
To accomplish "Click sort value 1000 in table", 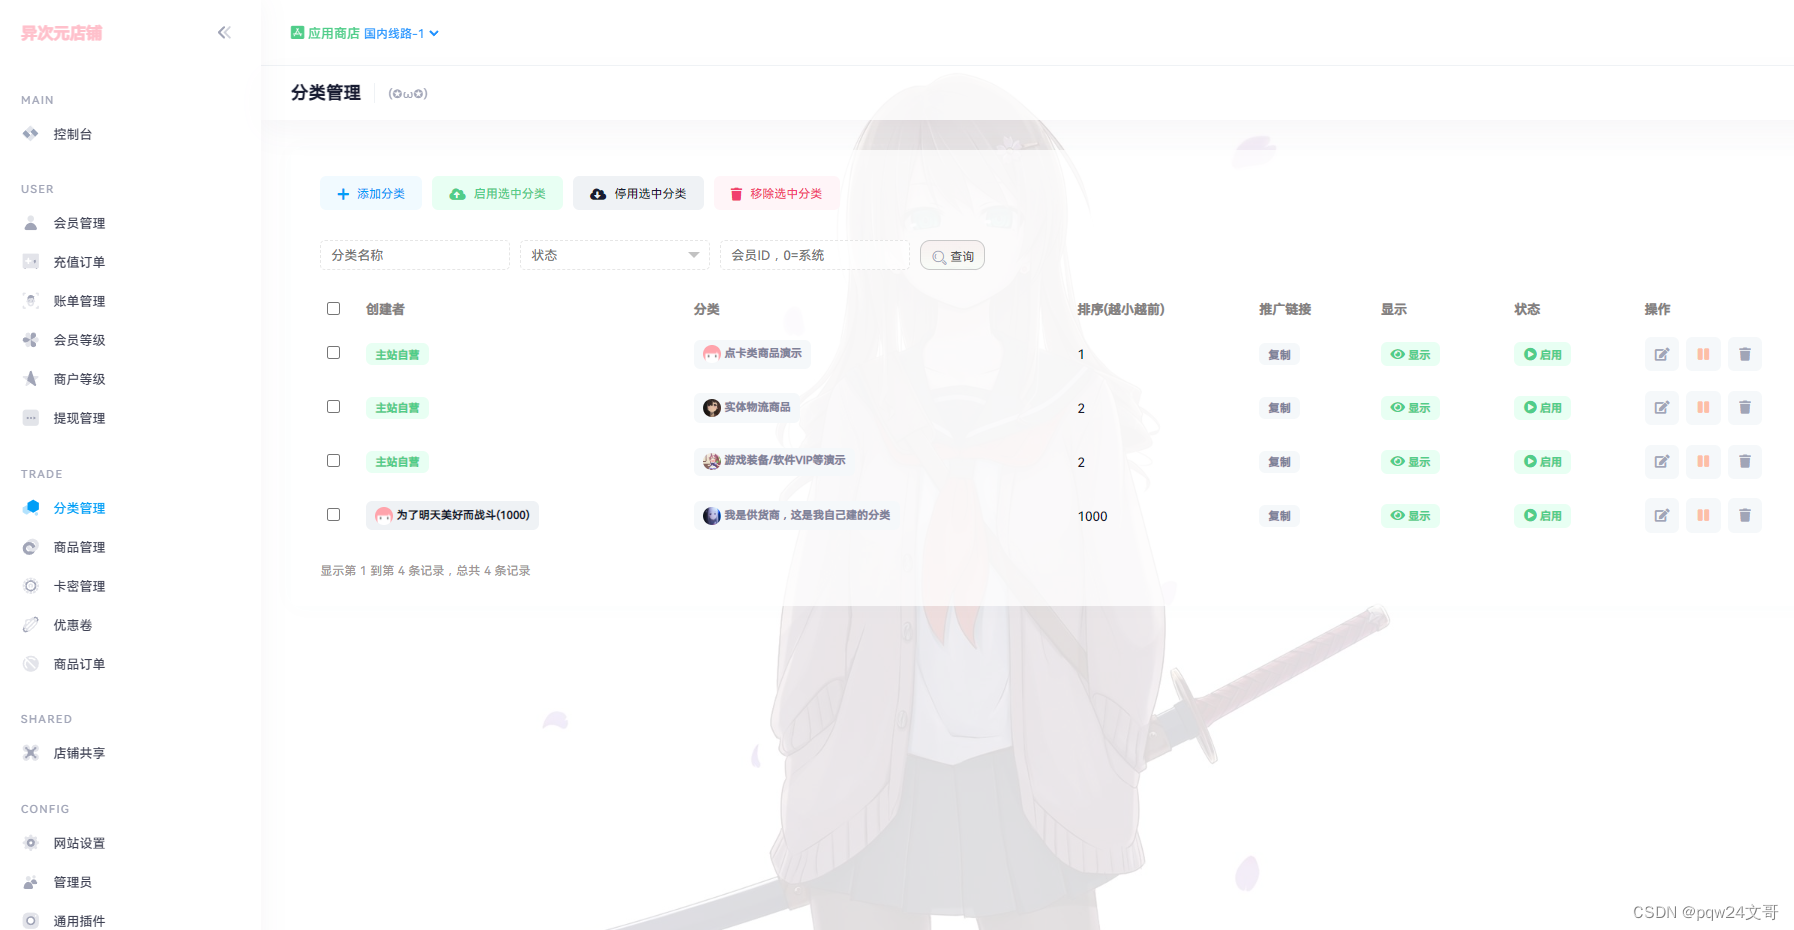I will tap(1092, 516).
